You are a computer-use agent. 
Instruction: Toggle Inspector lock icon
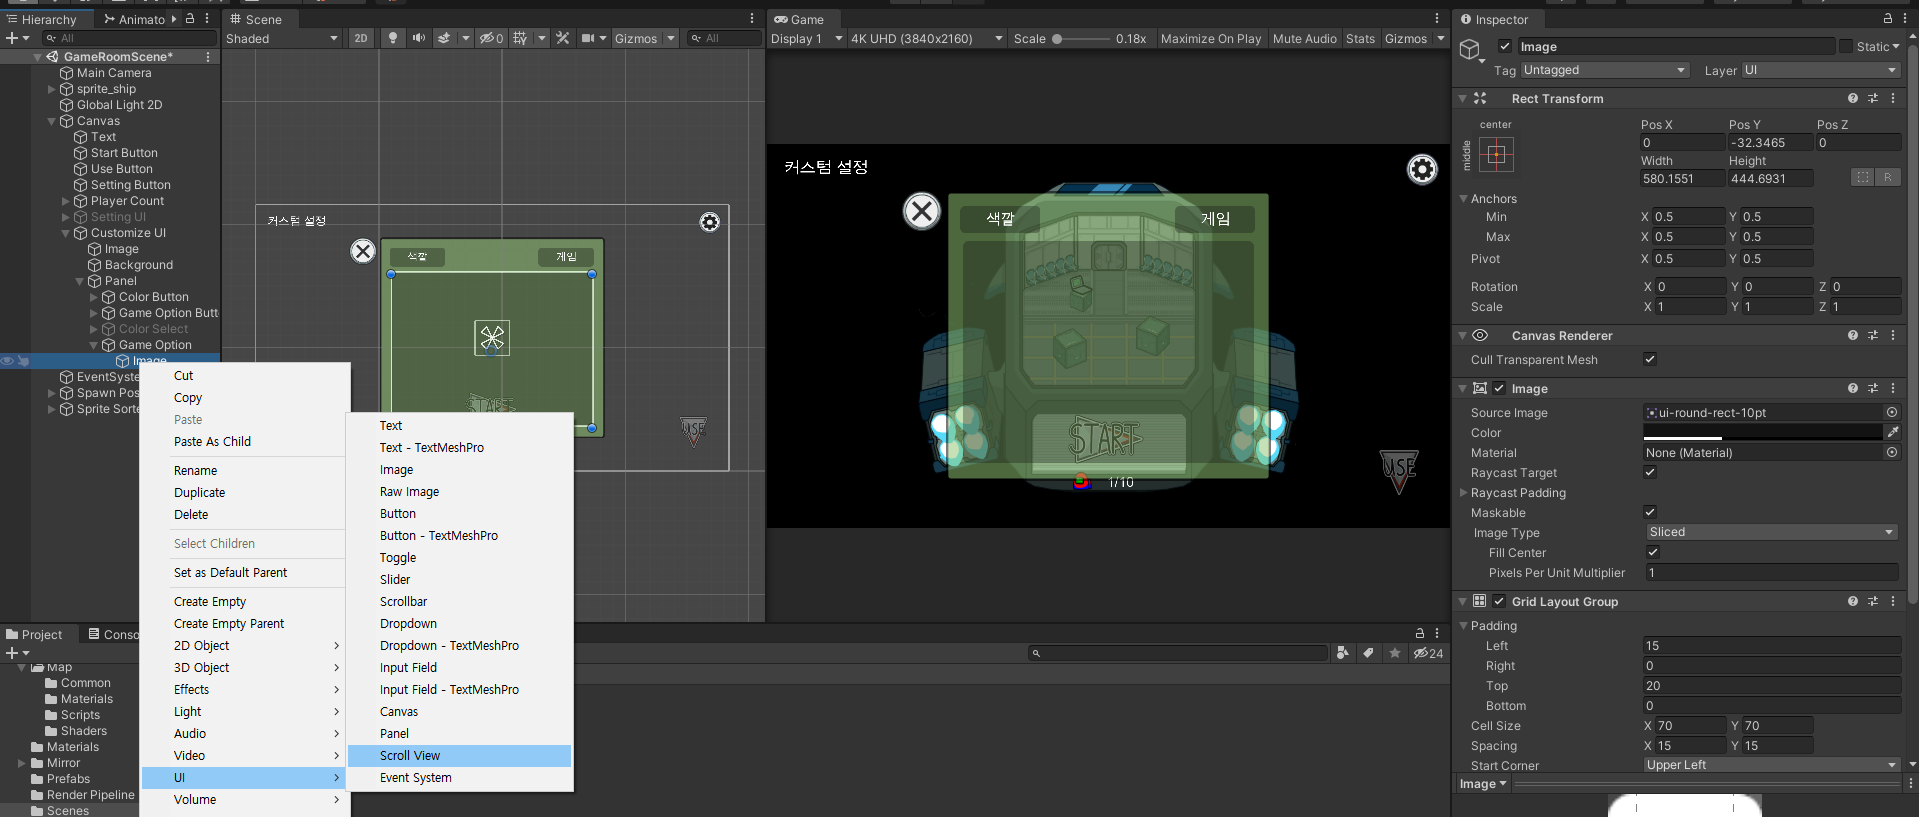(x=1887, y=18)
